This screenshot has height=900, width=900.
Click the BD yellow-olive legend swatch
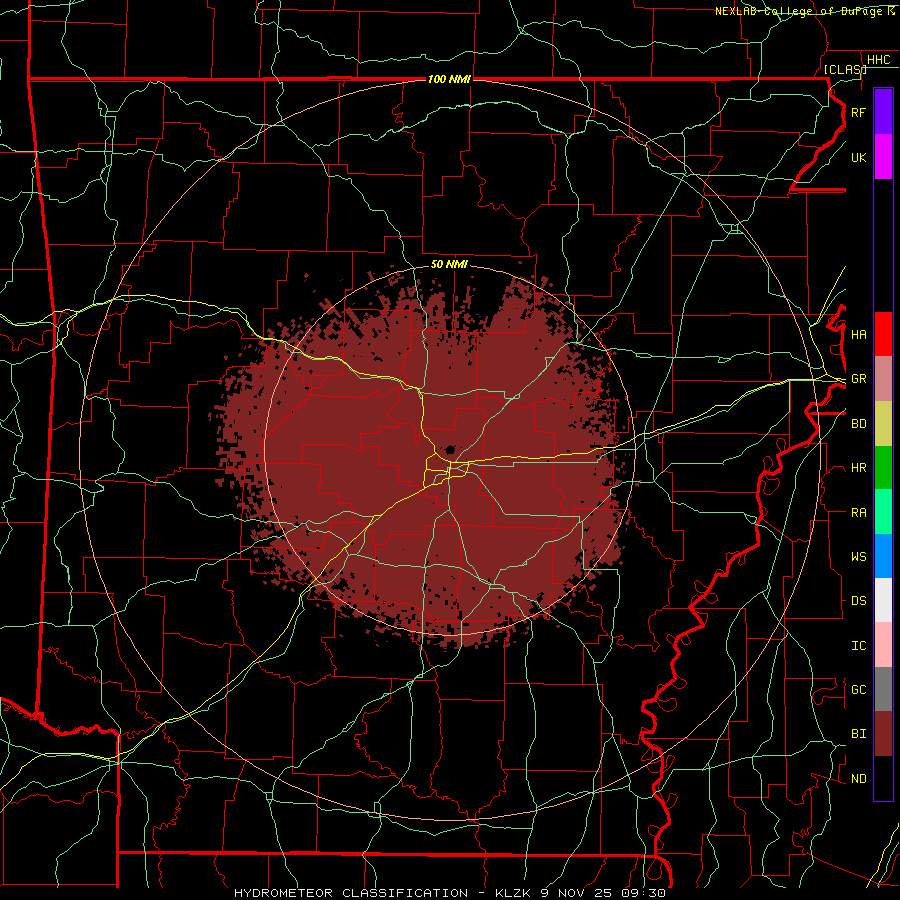coord(883,423)
